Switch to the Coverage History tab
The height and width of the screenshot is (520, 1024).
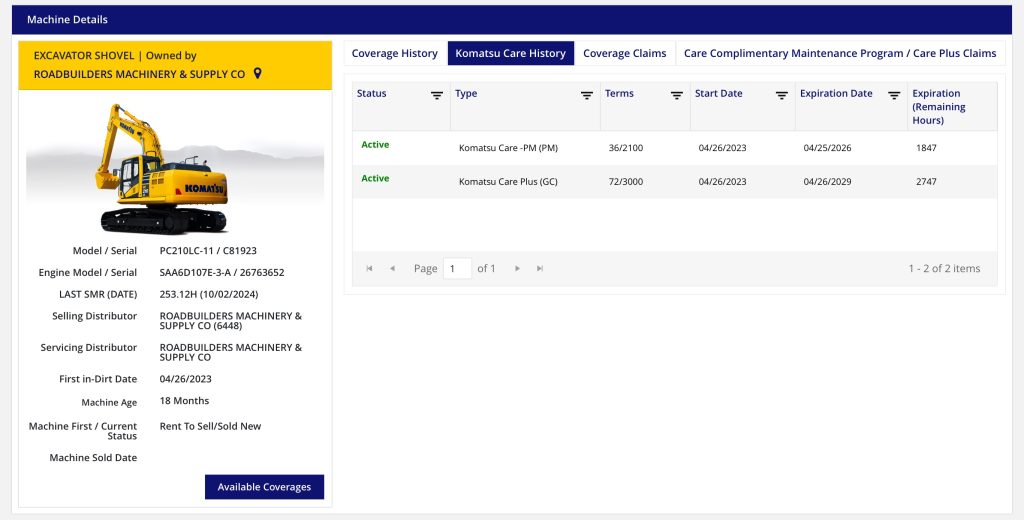[x=395, y=53]
